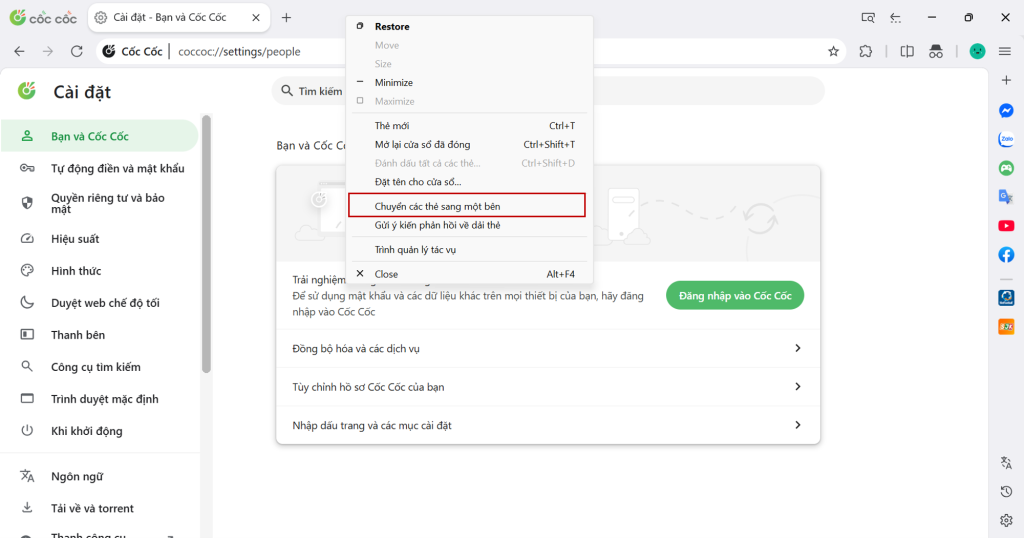
Task: Reload the current page
Action: 76,52
